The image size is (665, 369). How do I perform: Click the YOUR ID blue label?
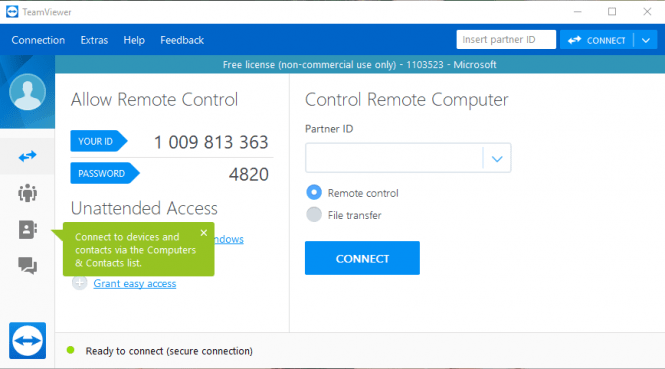click(x=98, y=141)
